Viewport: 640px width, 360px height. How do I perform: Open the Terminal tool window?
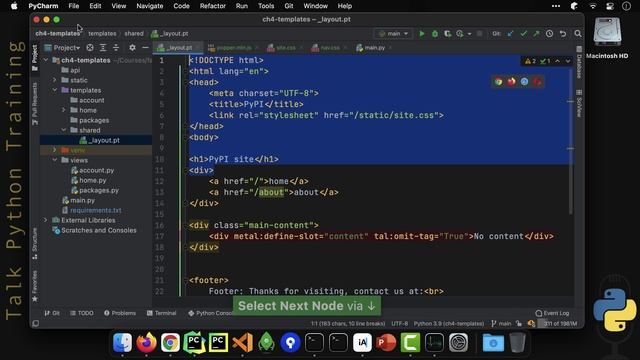[161, 313]
